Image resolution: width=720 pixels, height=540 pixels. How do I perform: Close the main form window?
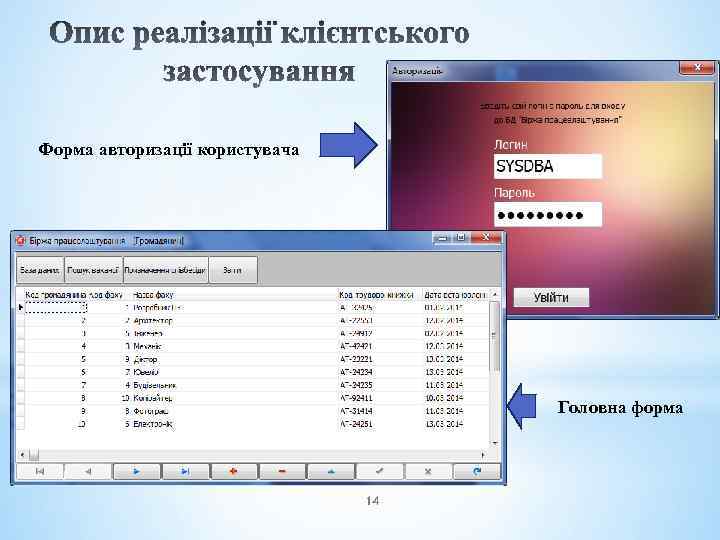click(x=486, y=237)
